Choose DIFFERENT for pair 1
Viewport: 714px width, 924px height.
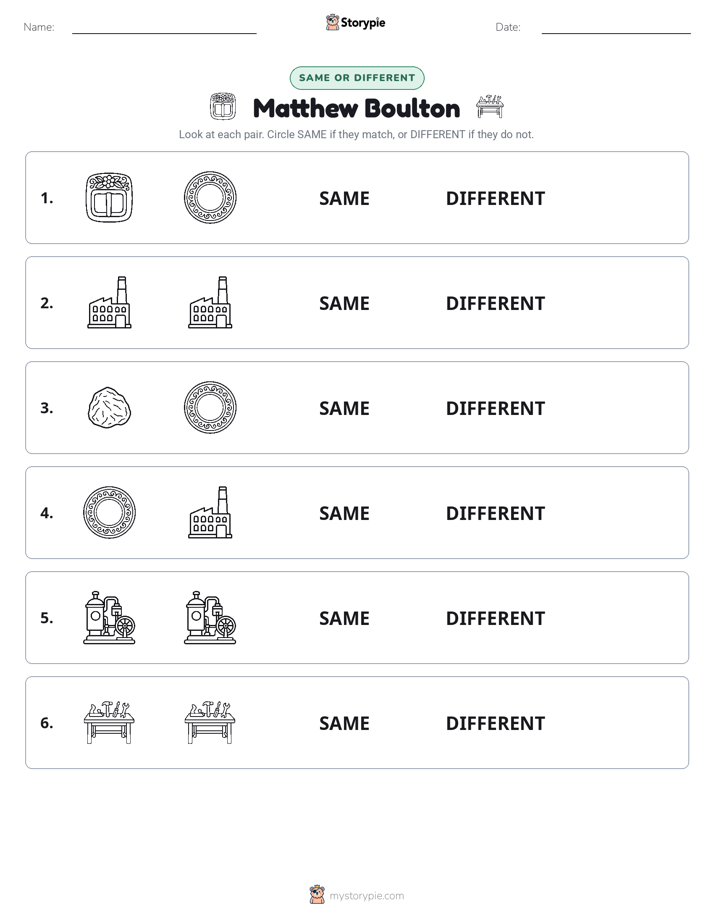(x=495, y=199)
